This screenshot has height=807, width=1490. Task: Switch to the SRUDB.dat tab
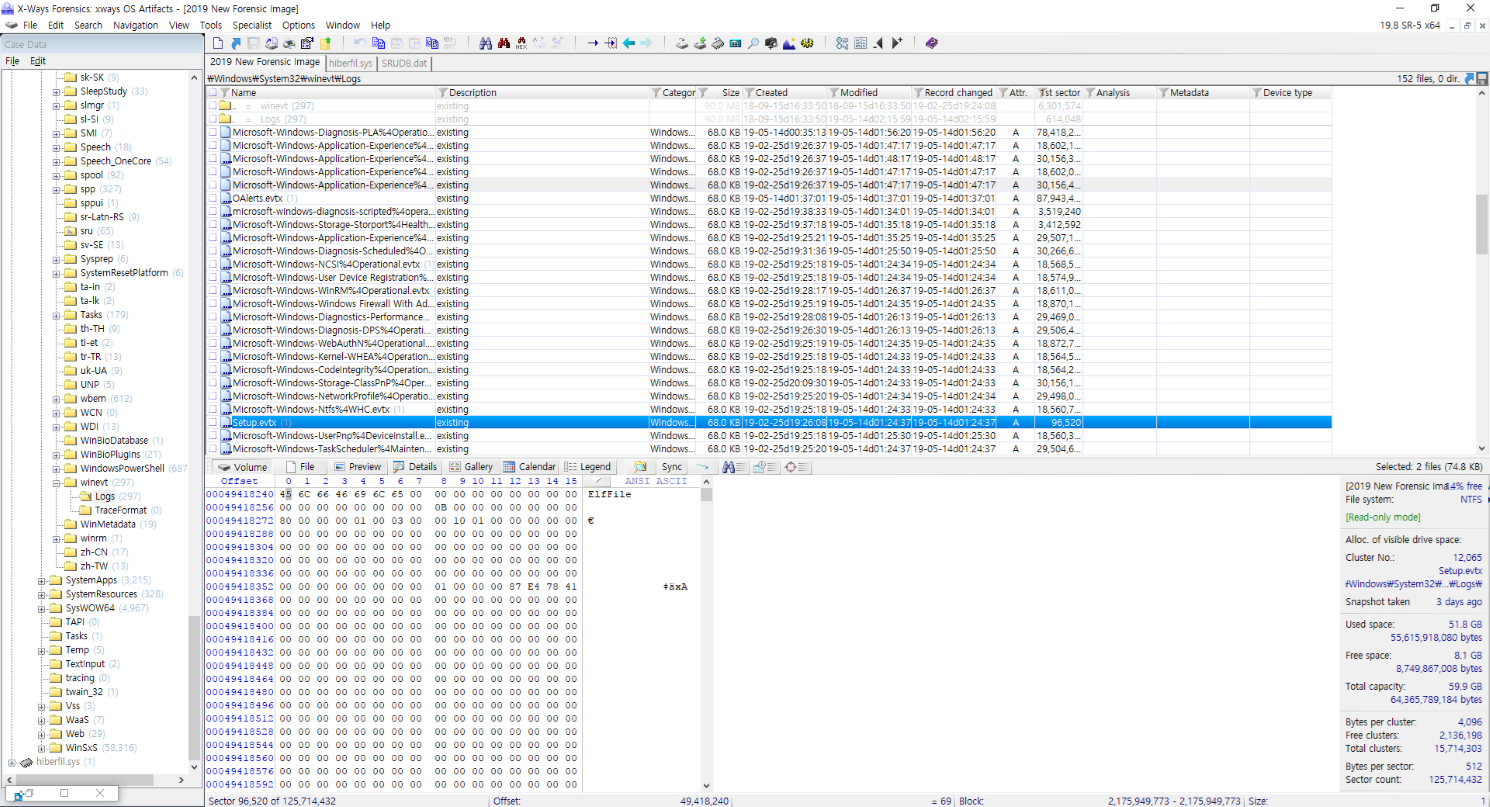(x=405, y=62)
